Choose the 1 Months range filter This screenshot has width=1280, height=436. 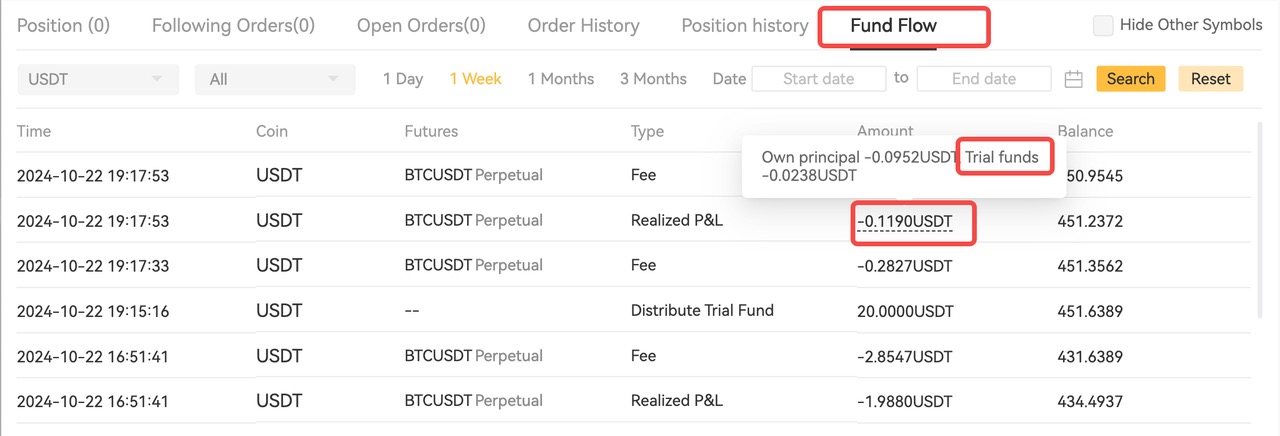(x=561, y=79)
